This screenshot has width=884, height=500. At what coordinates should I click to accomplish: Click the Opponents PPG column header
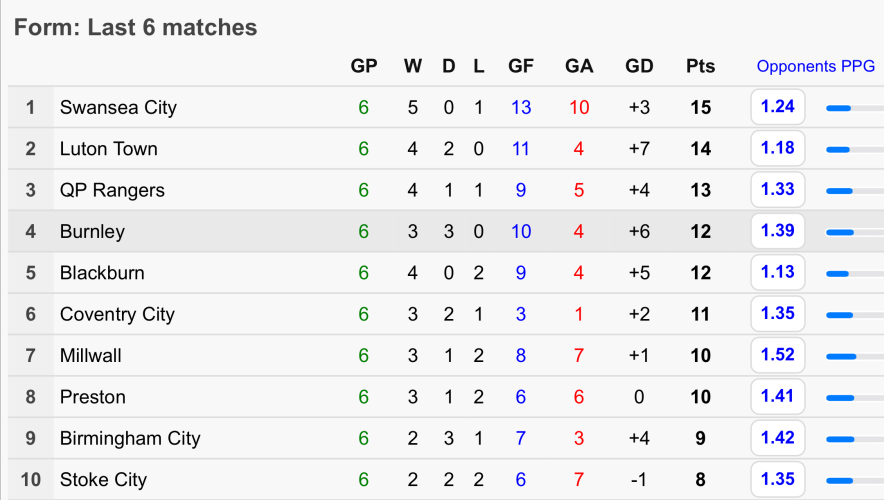pos(815,67)
